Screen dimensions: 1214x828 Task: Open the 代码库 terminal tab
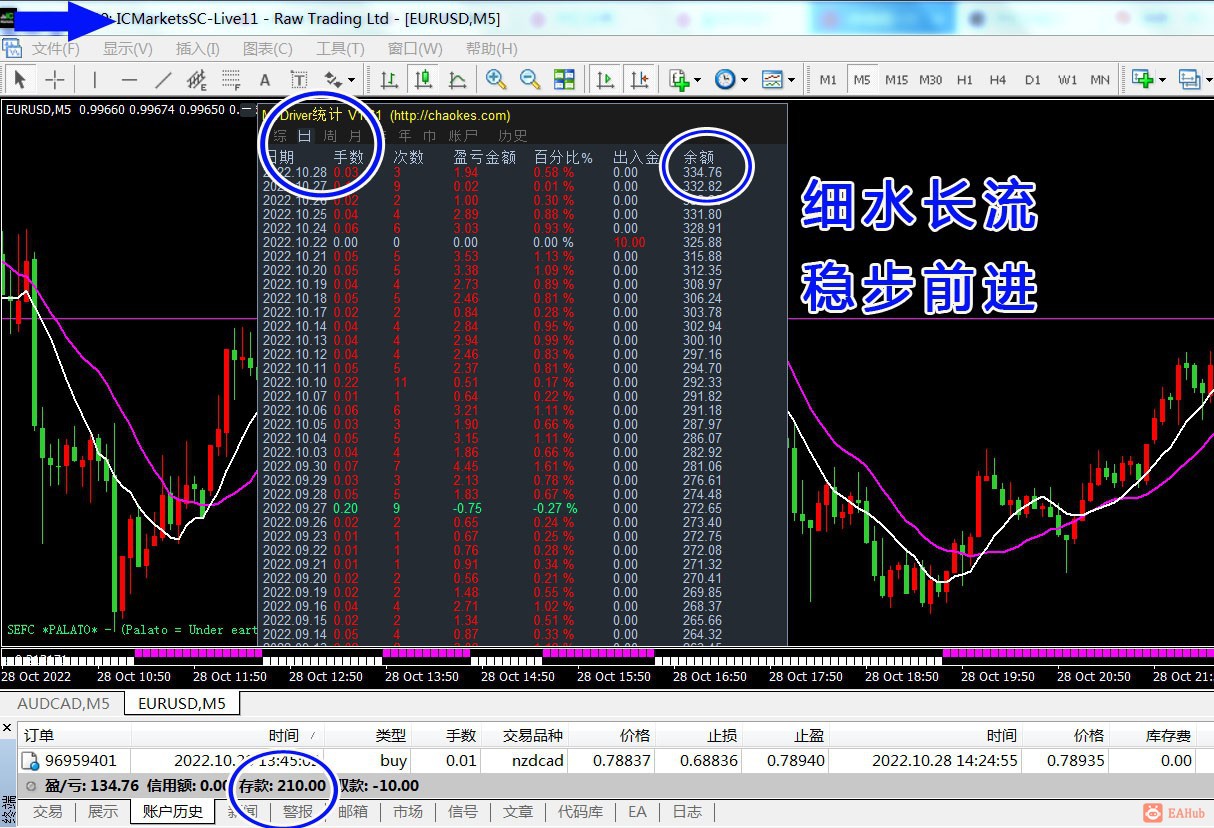click(580, 812)
